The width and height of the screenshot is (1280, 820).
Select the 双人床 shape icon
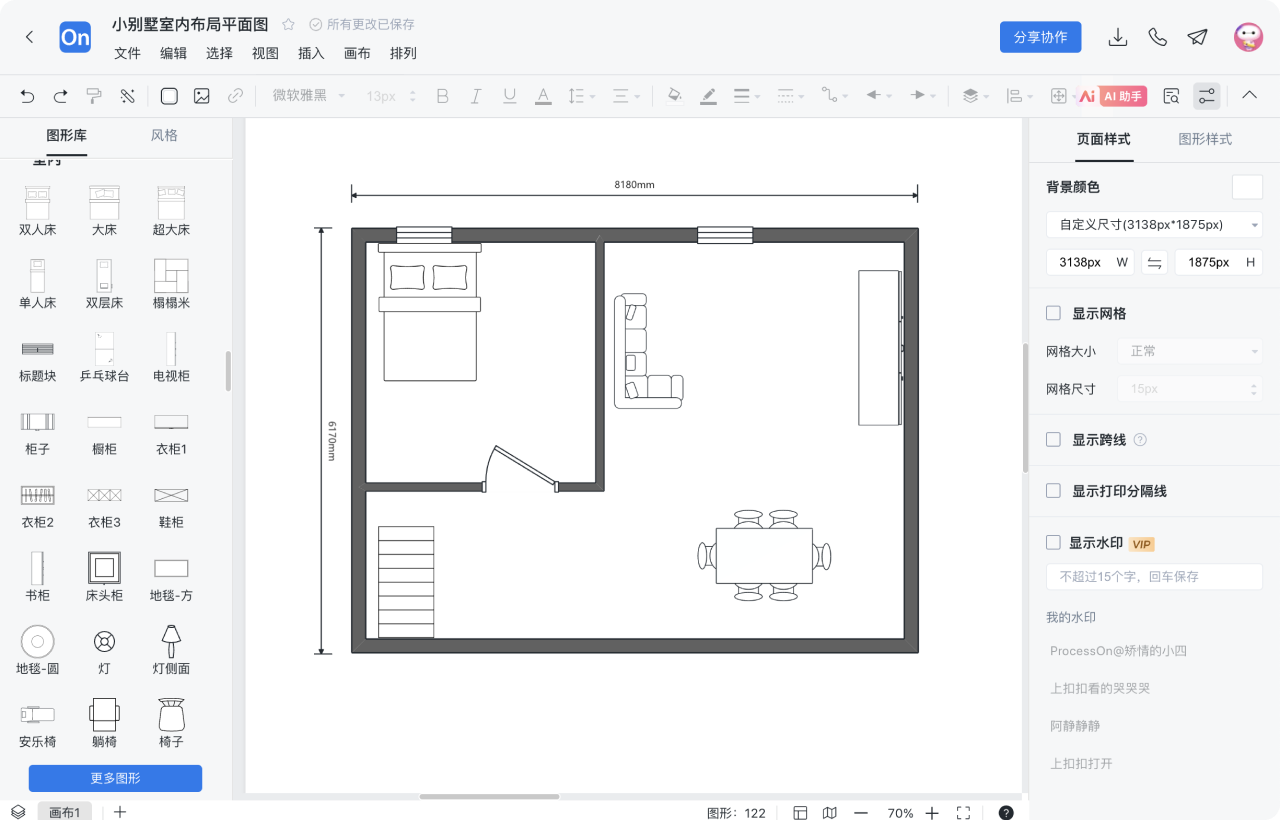38,203
